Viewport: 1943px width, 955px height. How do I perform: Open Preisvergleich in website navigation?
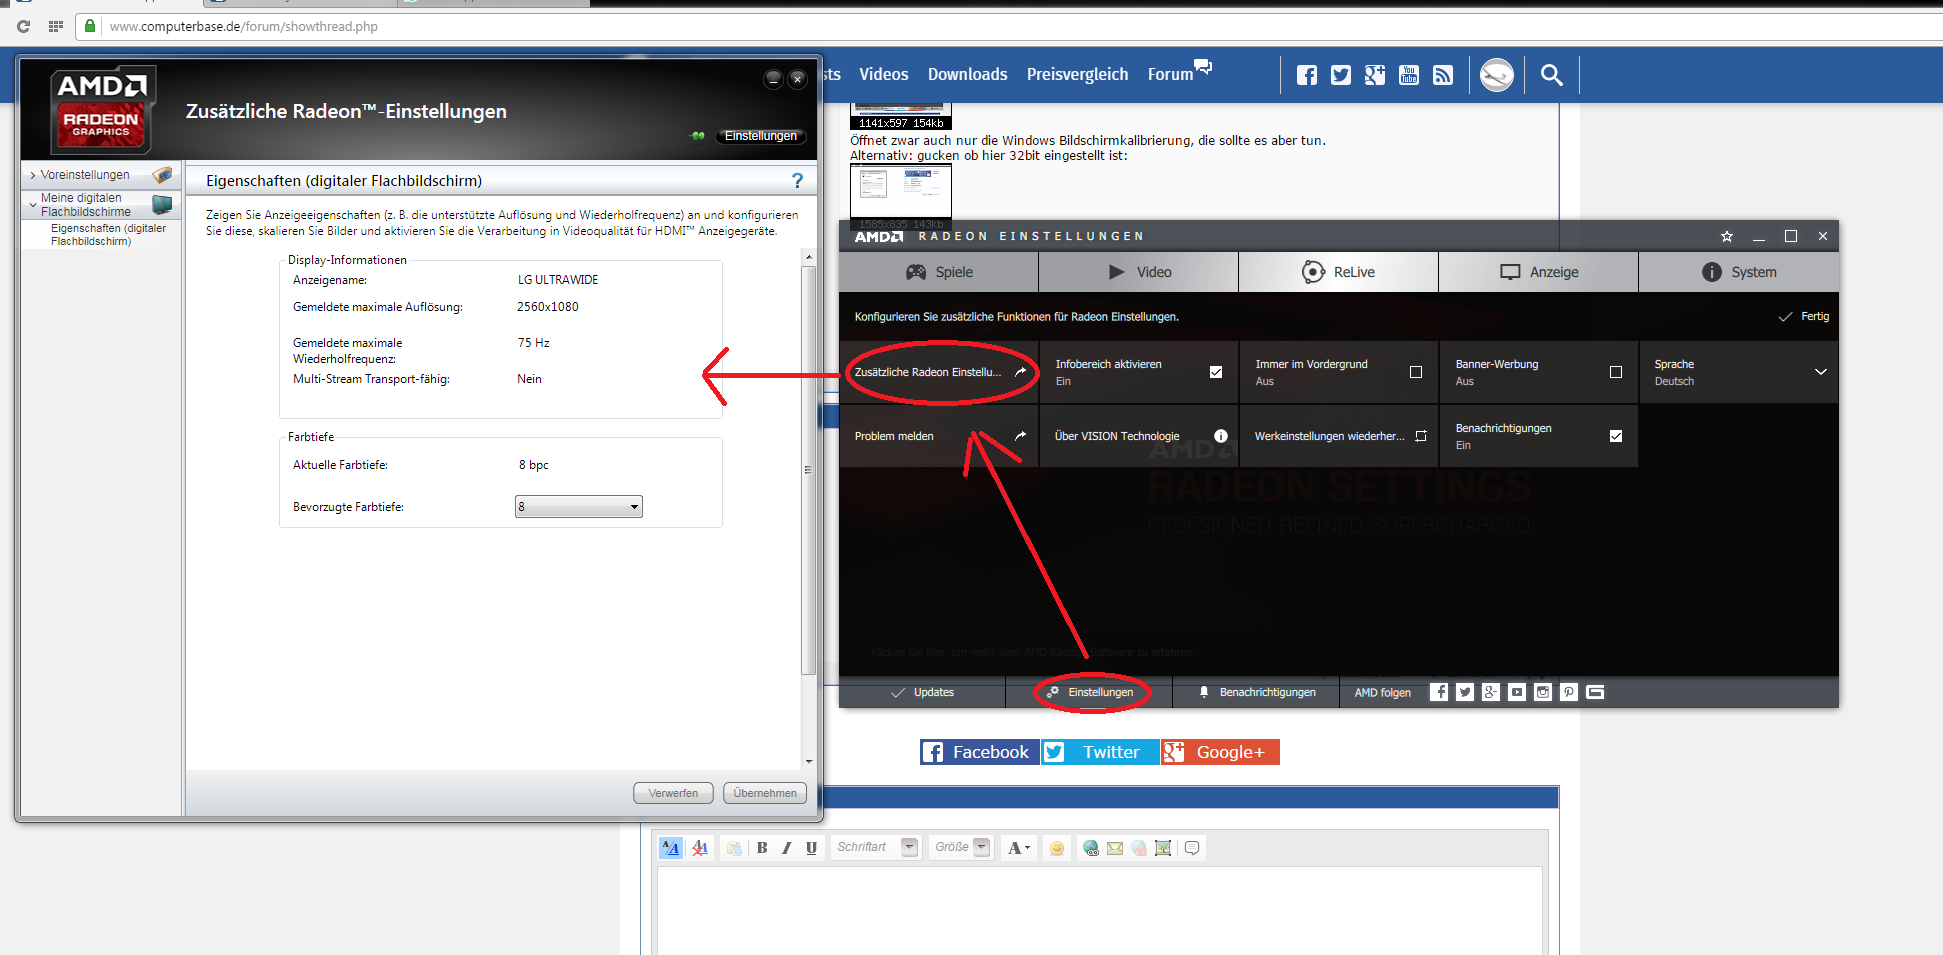click(x=1077, y=75)
